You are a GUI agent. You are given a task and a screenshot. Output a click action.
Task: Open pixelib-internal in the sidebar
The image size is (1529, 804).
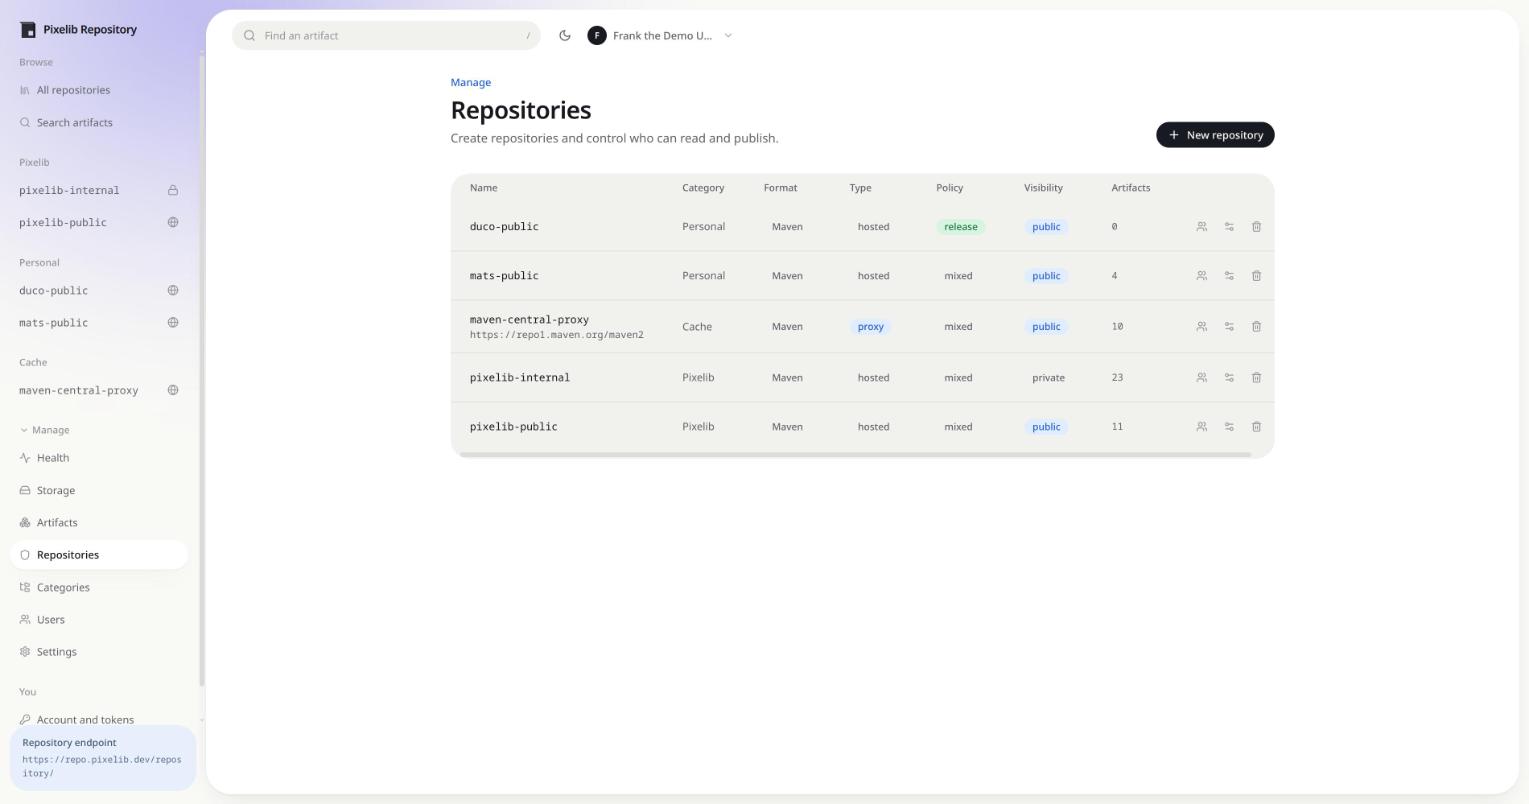(x=99, y=190)
